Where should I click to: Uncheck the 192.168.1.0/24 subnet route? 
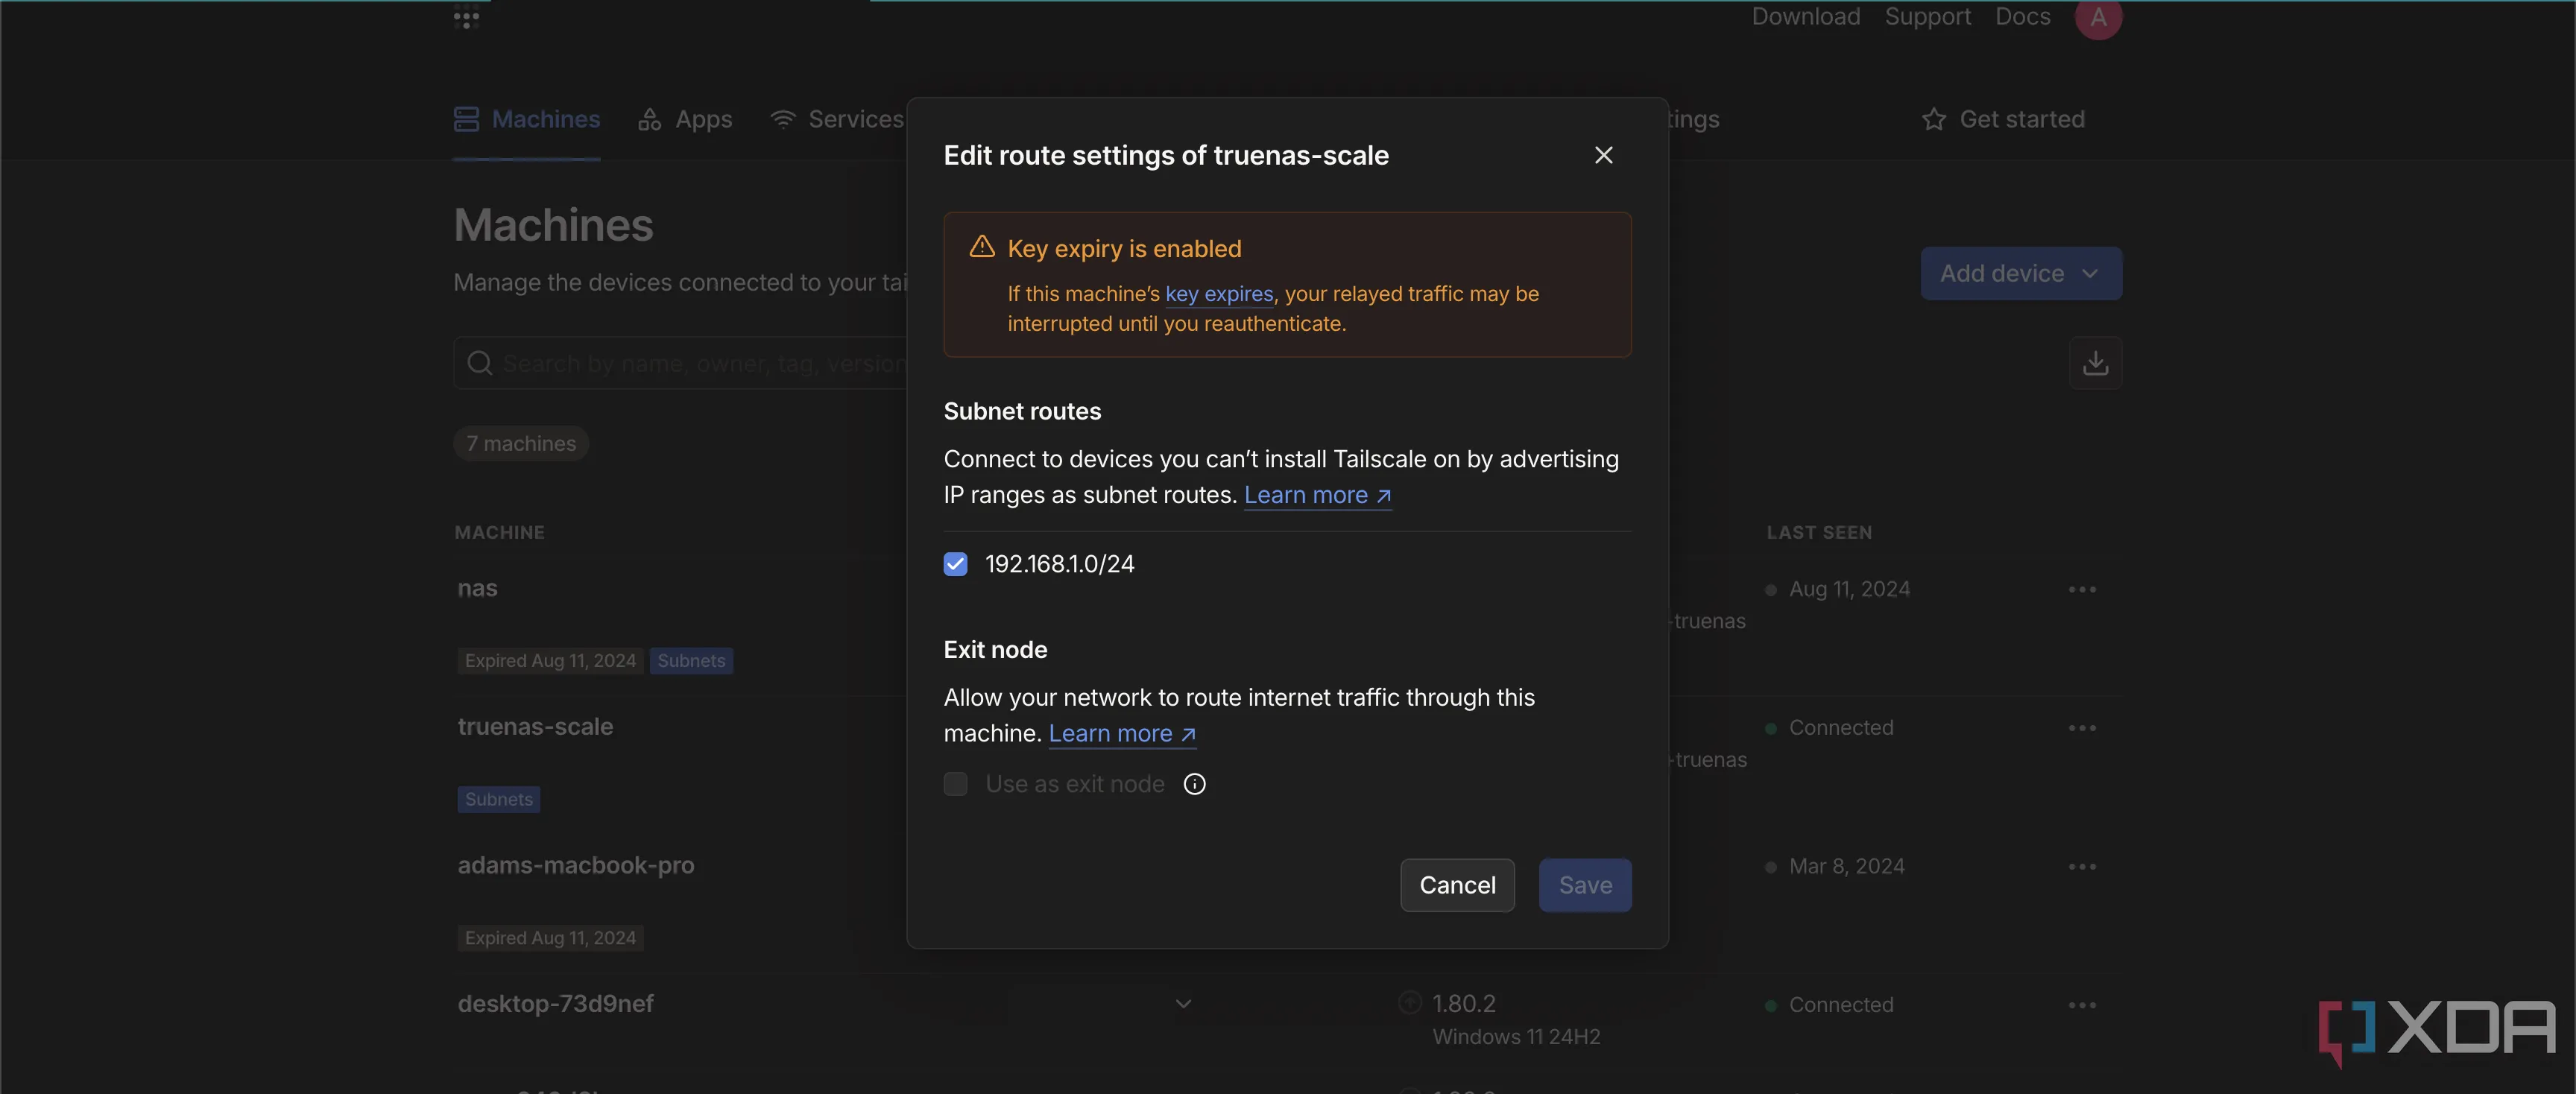(955, 564)
